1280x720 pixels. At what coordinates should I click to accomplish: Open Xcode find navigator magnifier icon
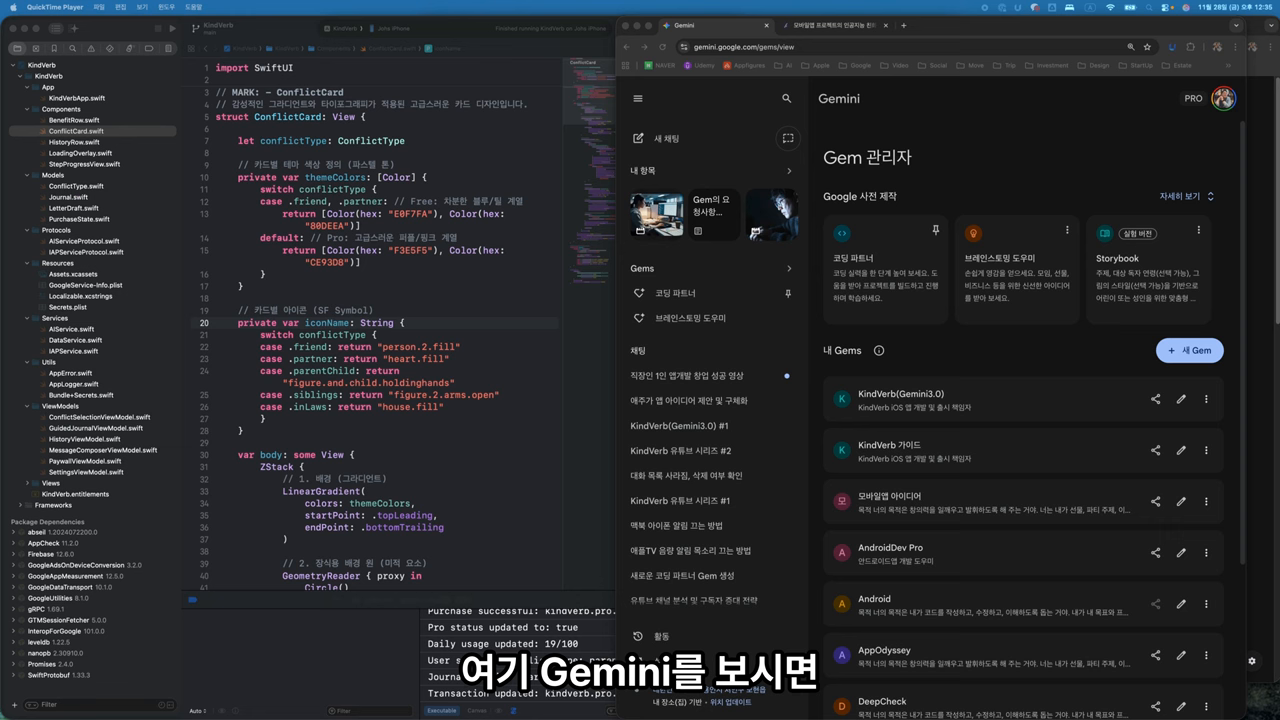point(73,48)
